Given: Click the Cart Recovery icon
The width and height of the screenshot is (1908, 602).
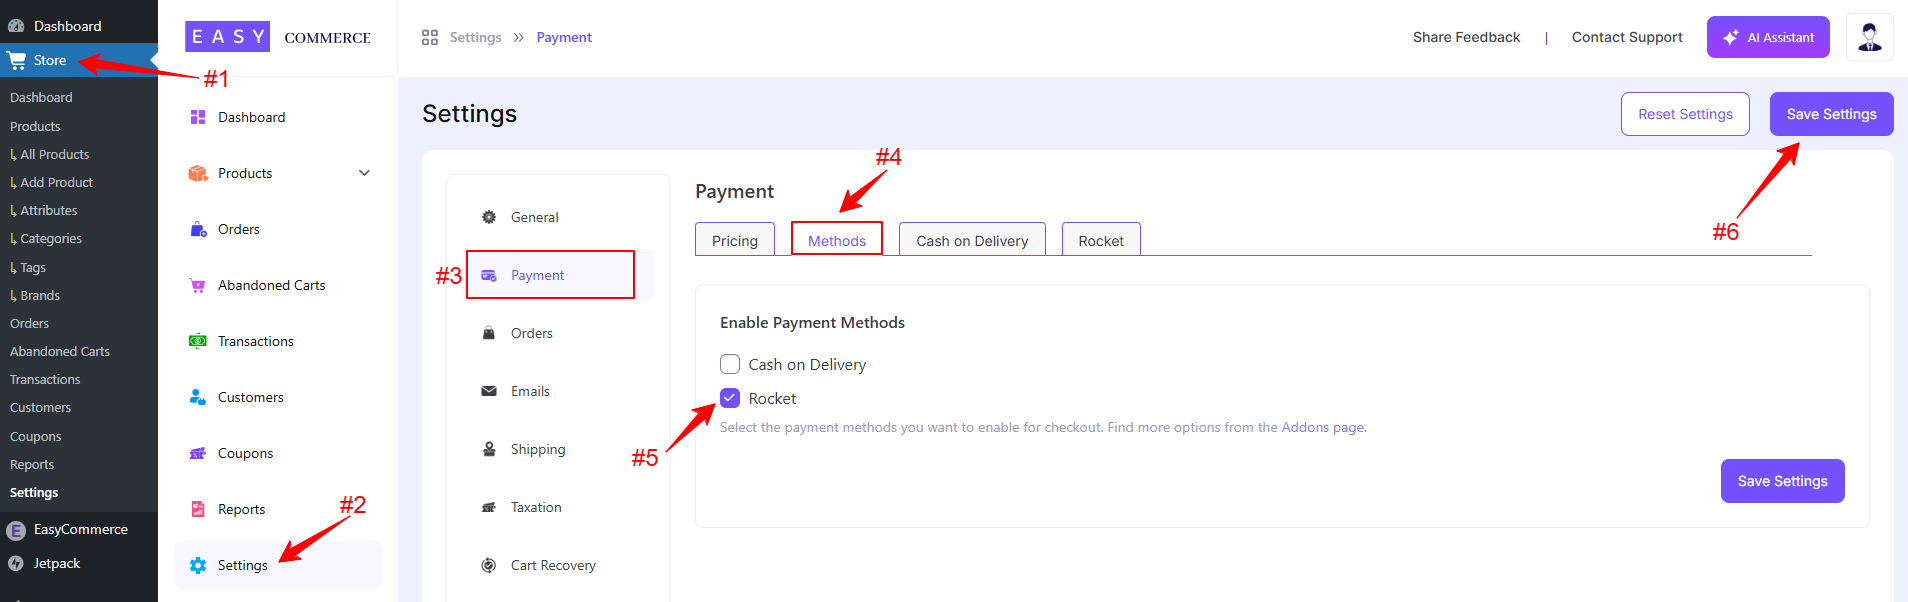Looking at the screenshot, I should pos(489,565).
